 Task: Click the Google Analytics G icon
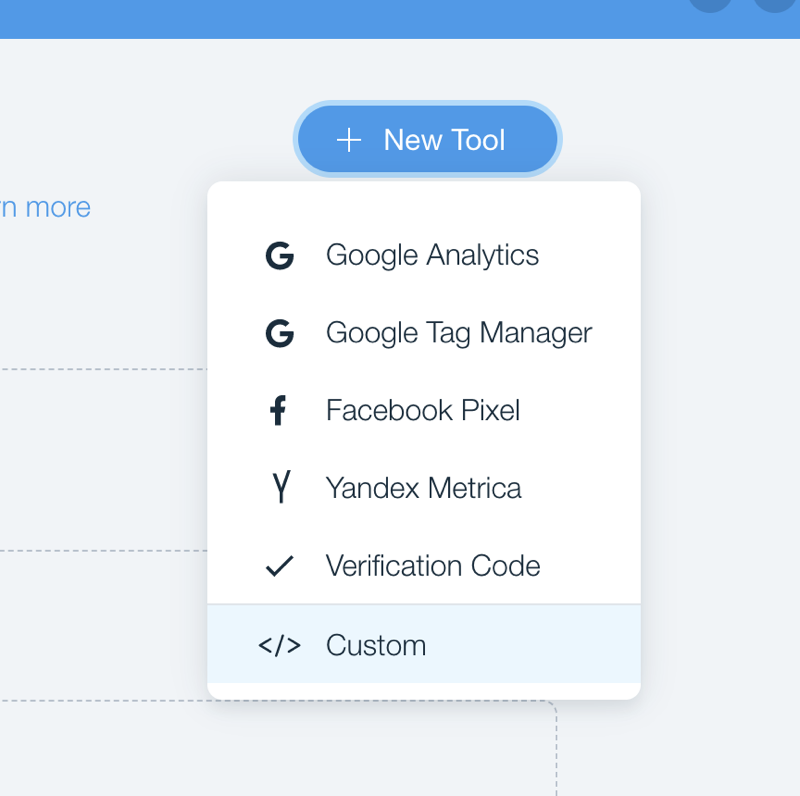point(279,255)
